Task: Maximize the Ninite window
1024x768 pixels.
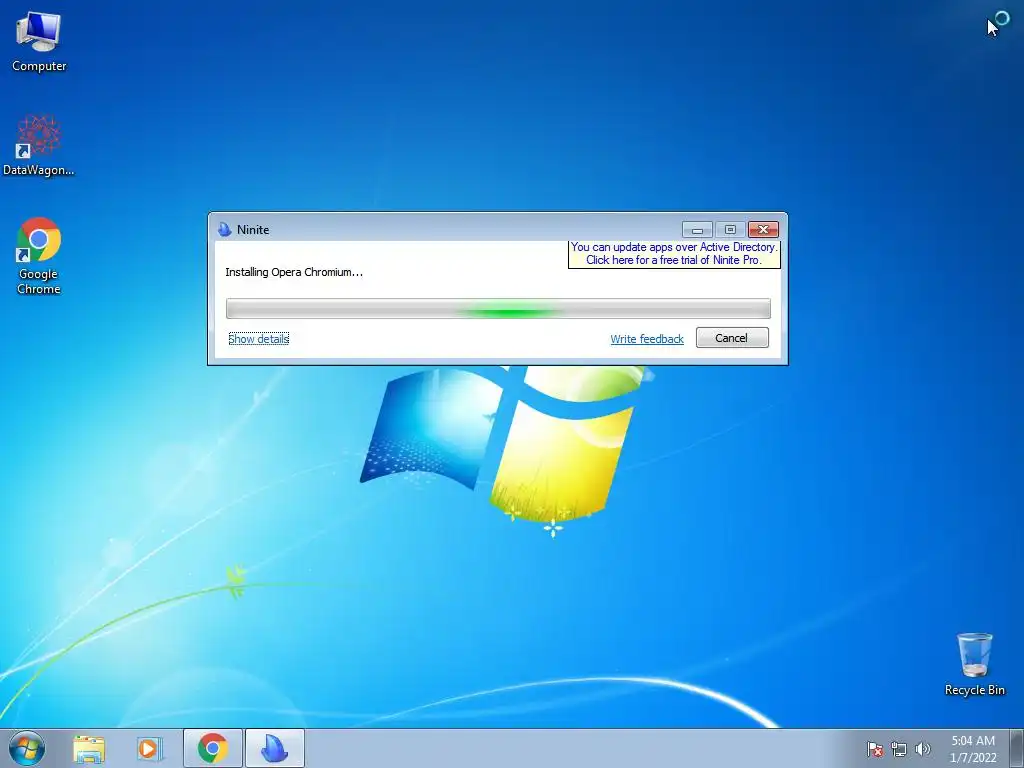Action: point(730,230)
